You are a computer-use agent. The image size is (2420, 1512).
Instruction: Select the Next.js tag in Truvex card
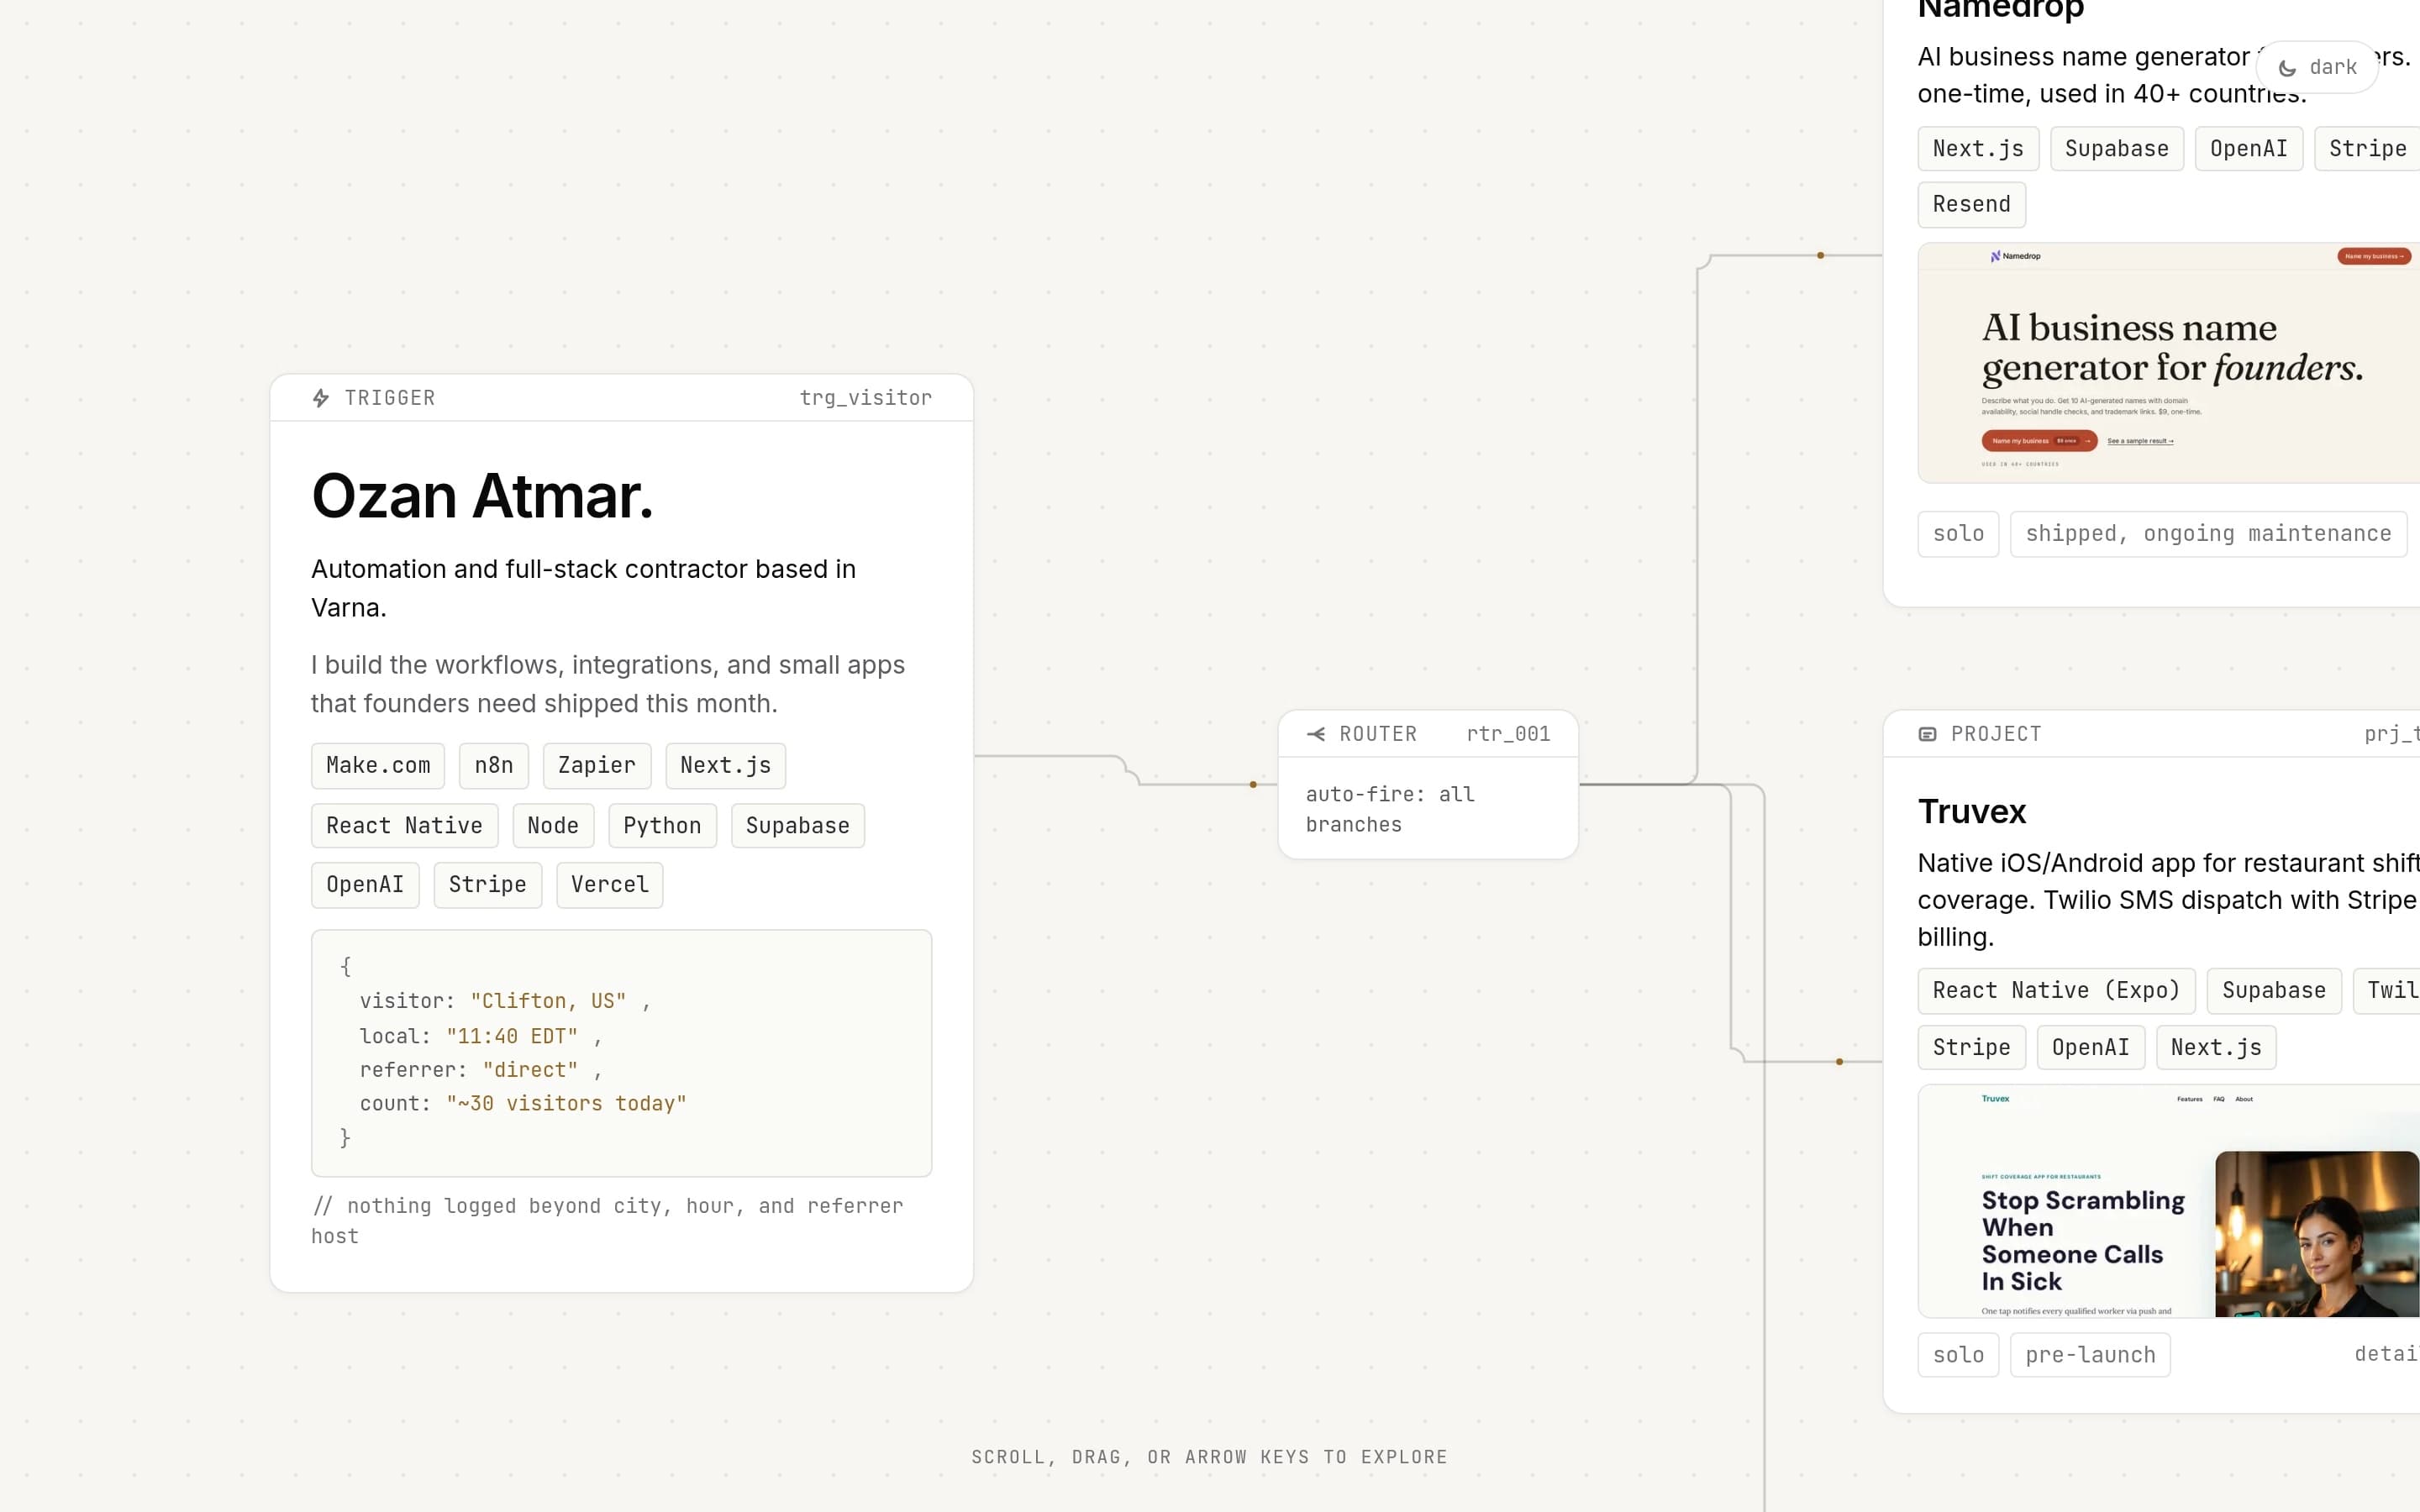[2216, 1048]
